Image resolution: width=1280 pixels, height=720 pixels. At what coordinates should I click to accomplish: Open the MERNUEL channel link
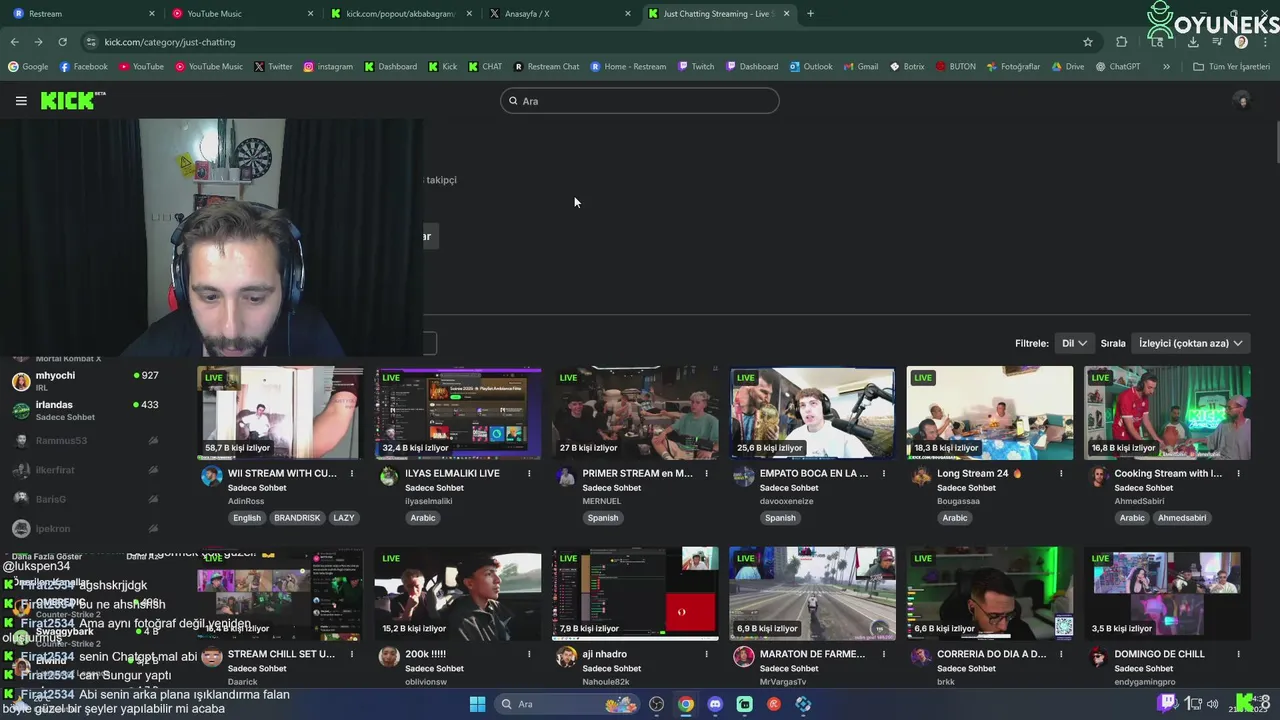click(602, 501)
